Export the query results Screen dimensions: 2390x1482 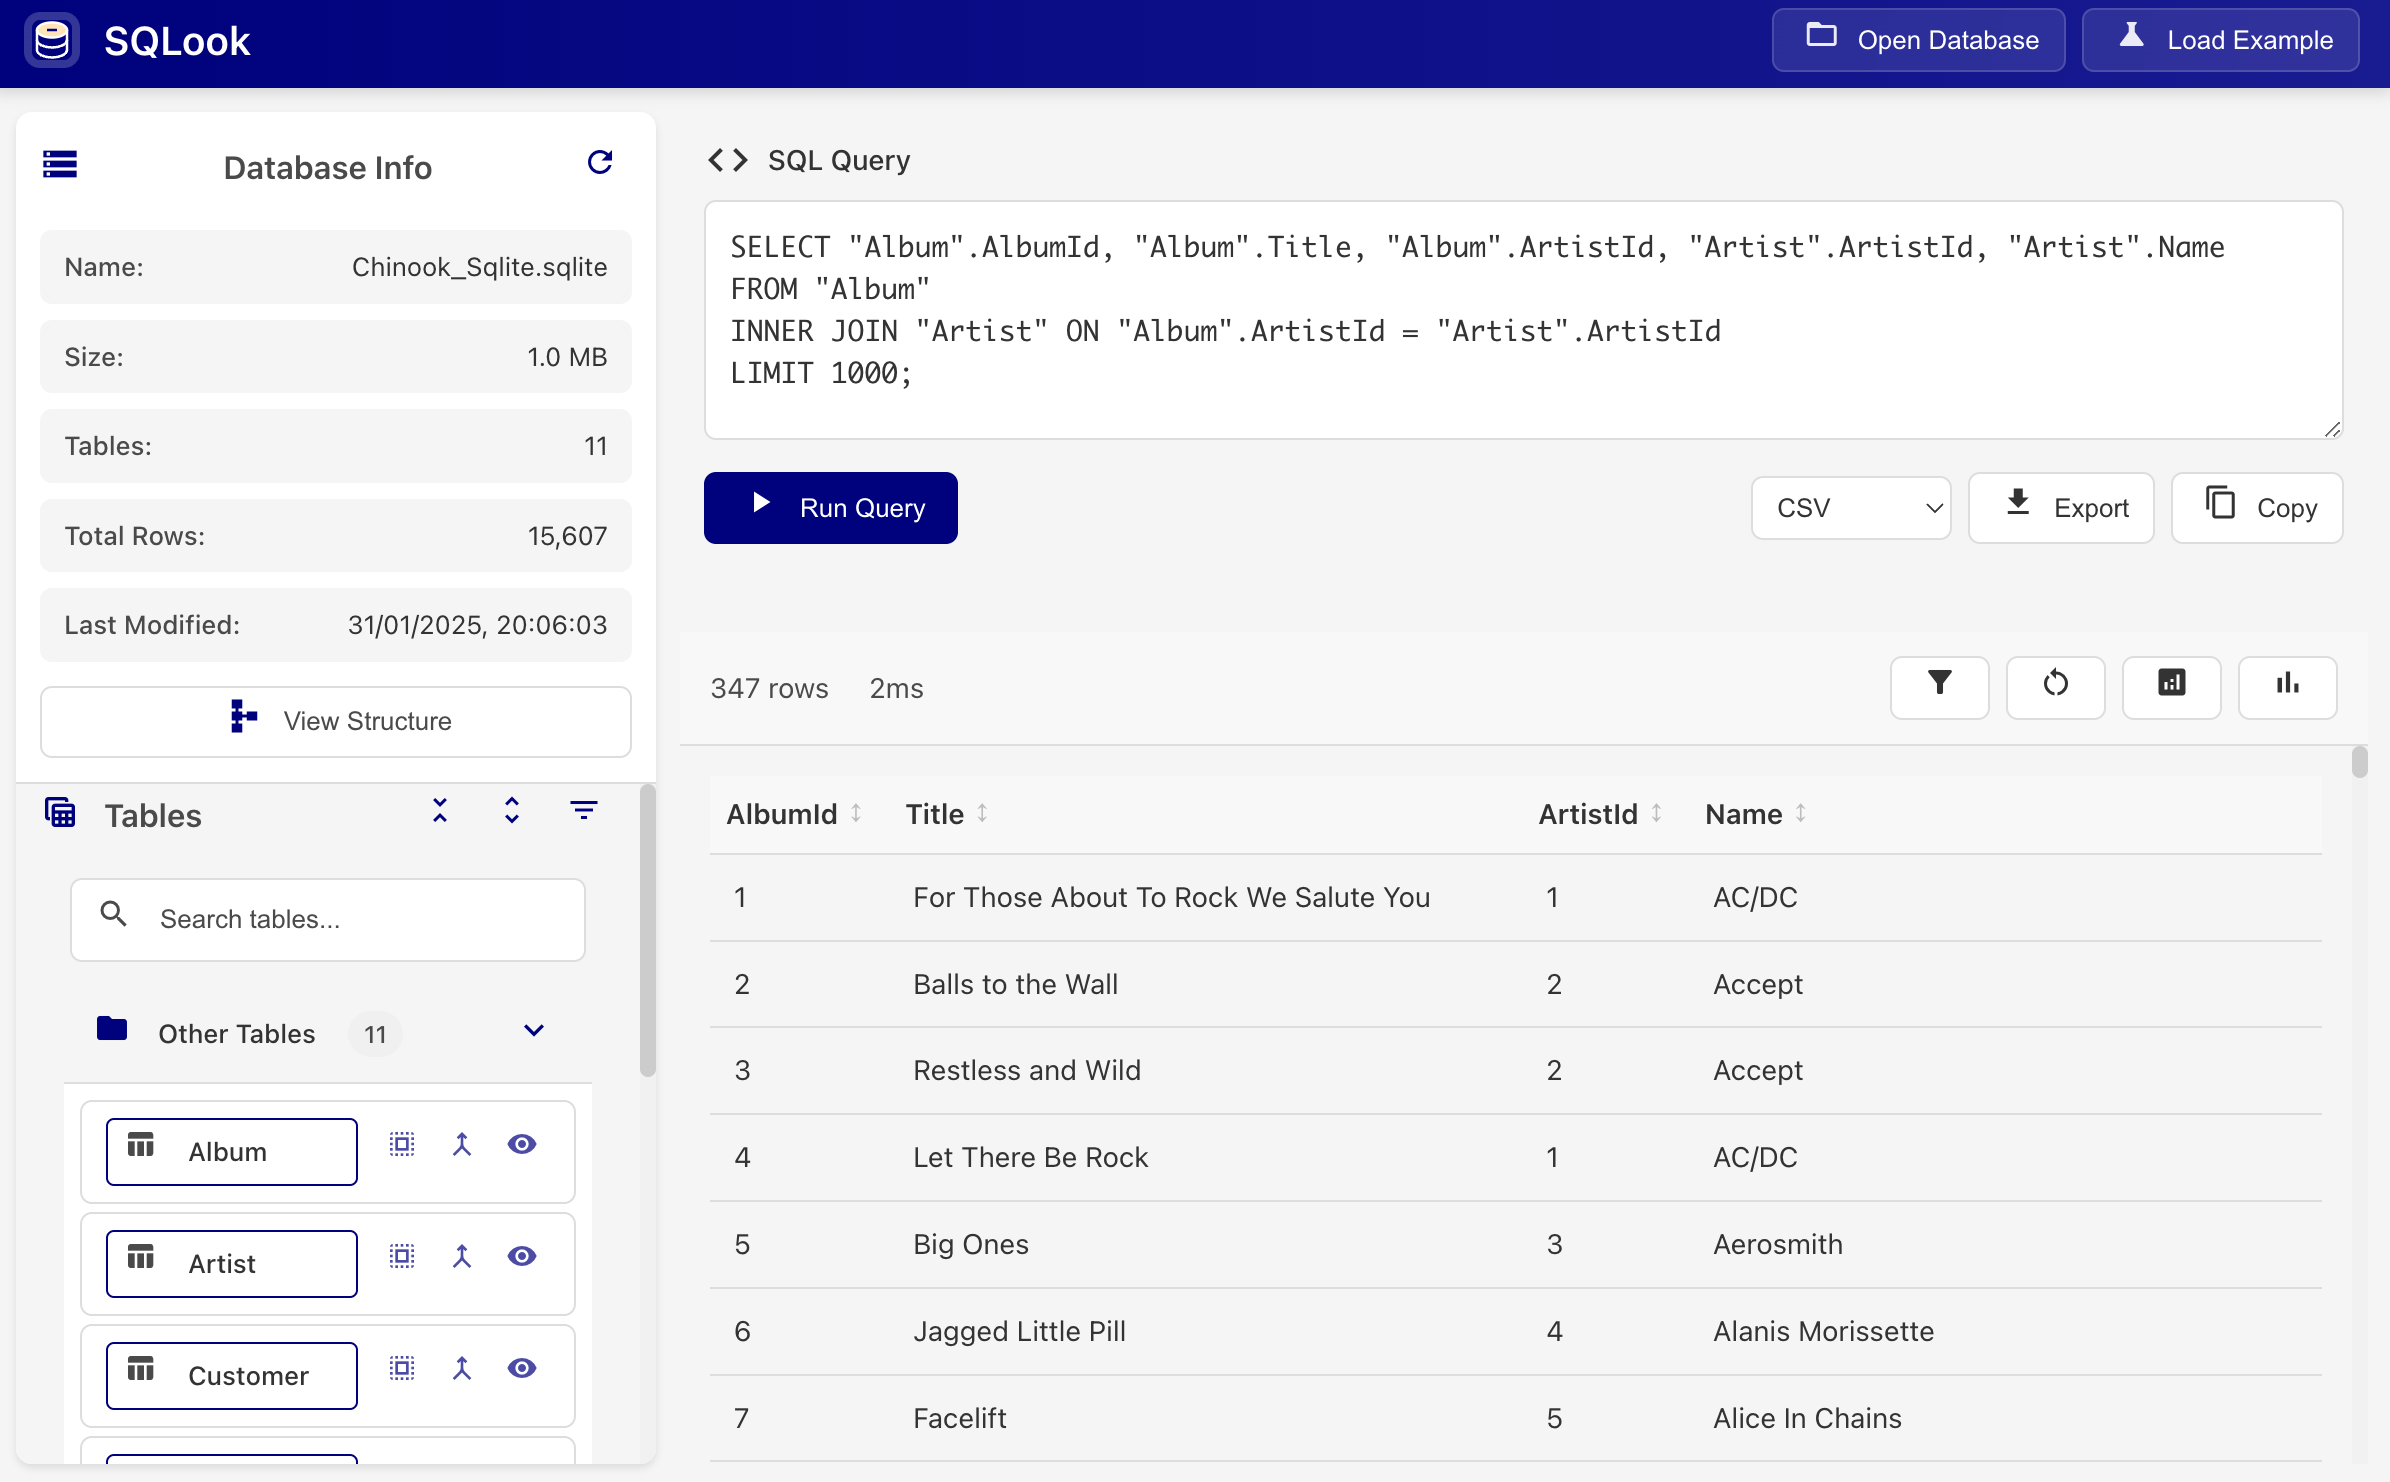[2061, 508]
